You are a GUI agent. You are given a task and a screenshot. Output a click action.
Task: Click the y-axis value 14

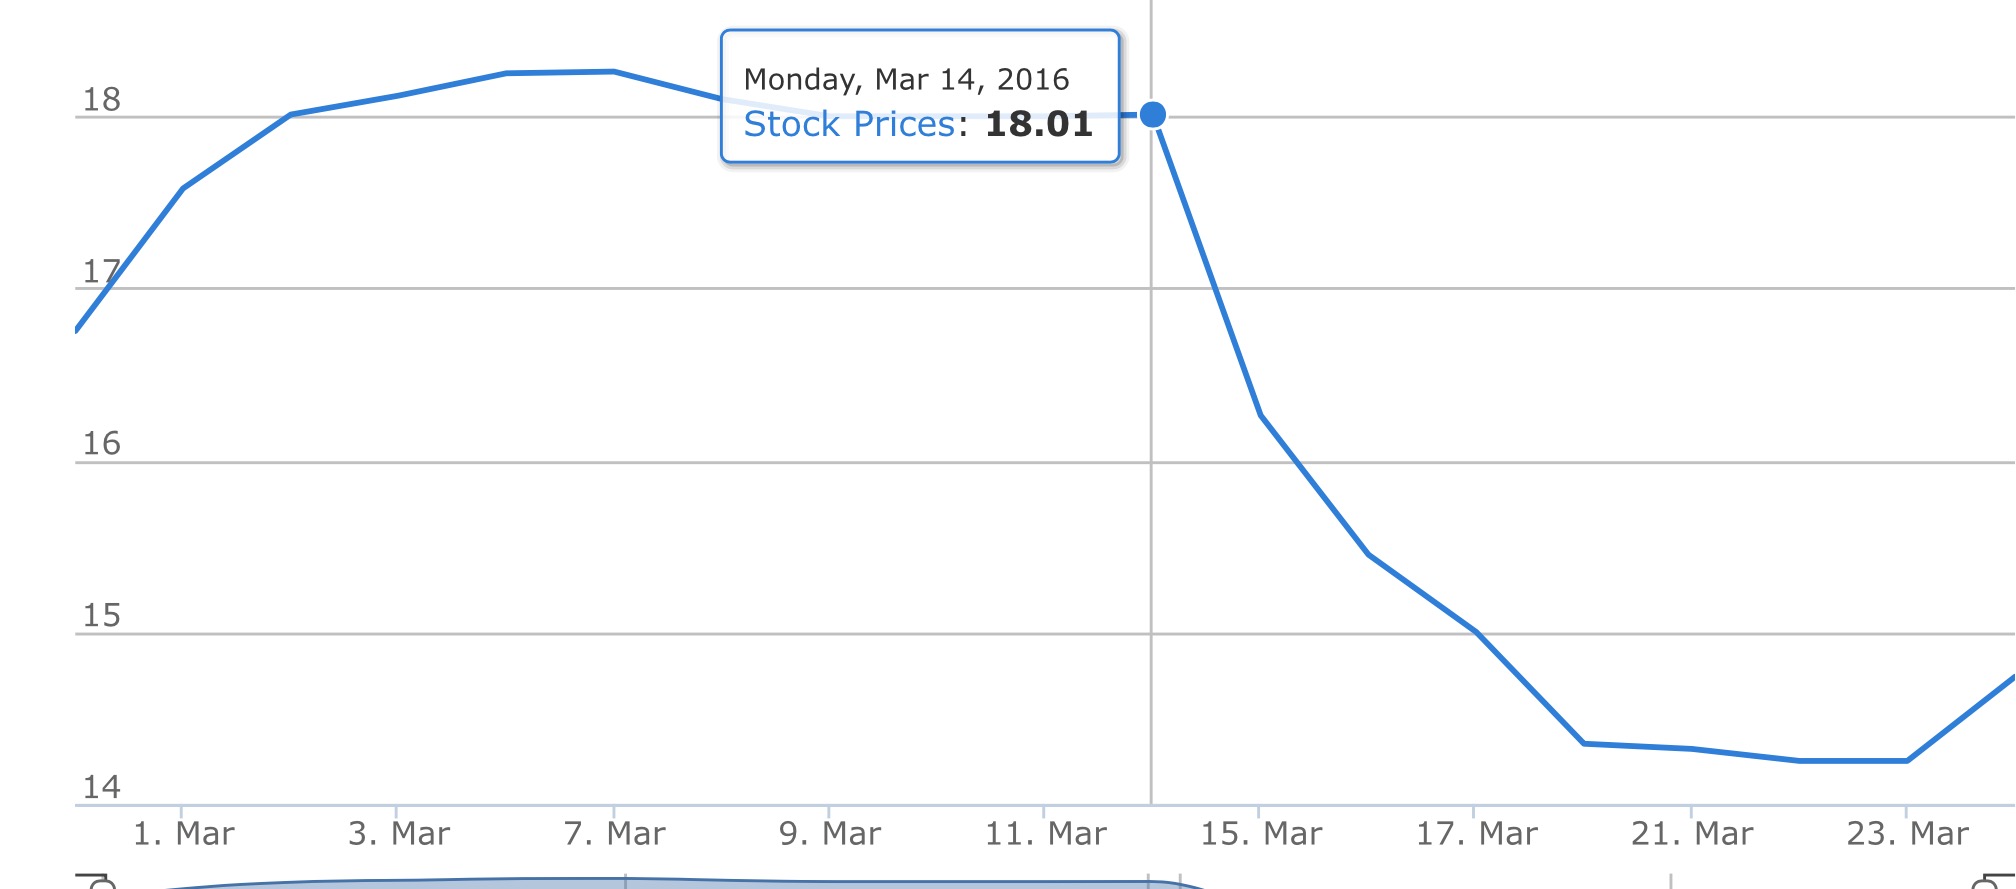[x=101, y=788]
